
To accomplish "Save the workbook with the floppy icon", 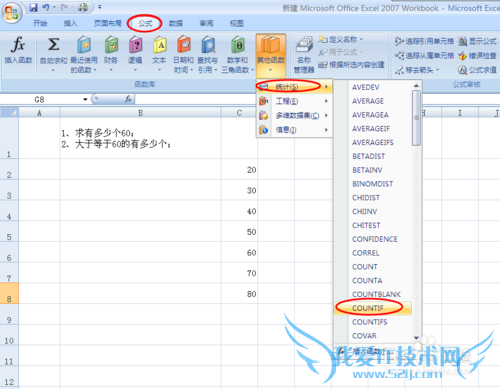I will (x=33, y=7).
